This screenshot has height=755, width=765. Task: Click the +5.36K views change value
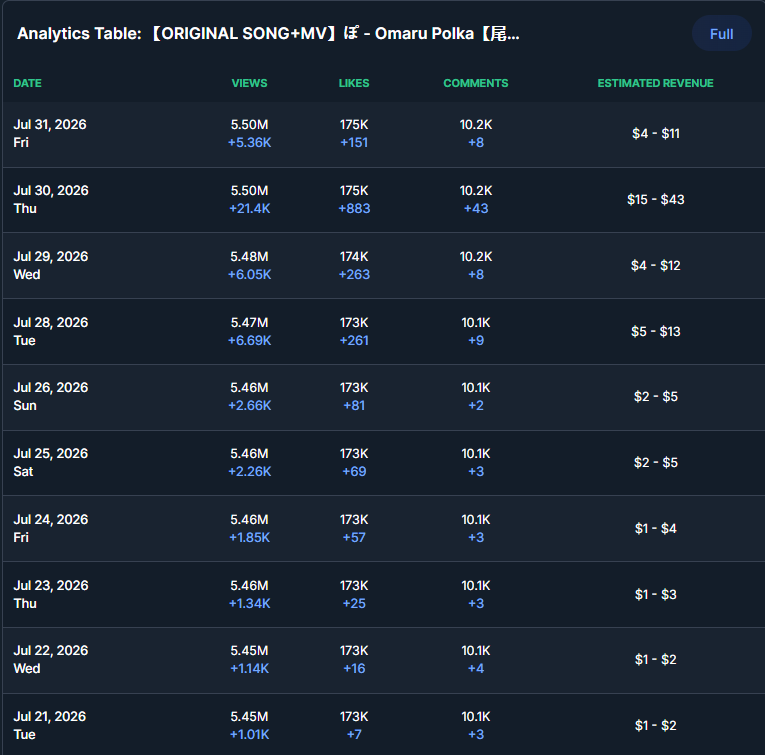[249, 143]
